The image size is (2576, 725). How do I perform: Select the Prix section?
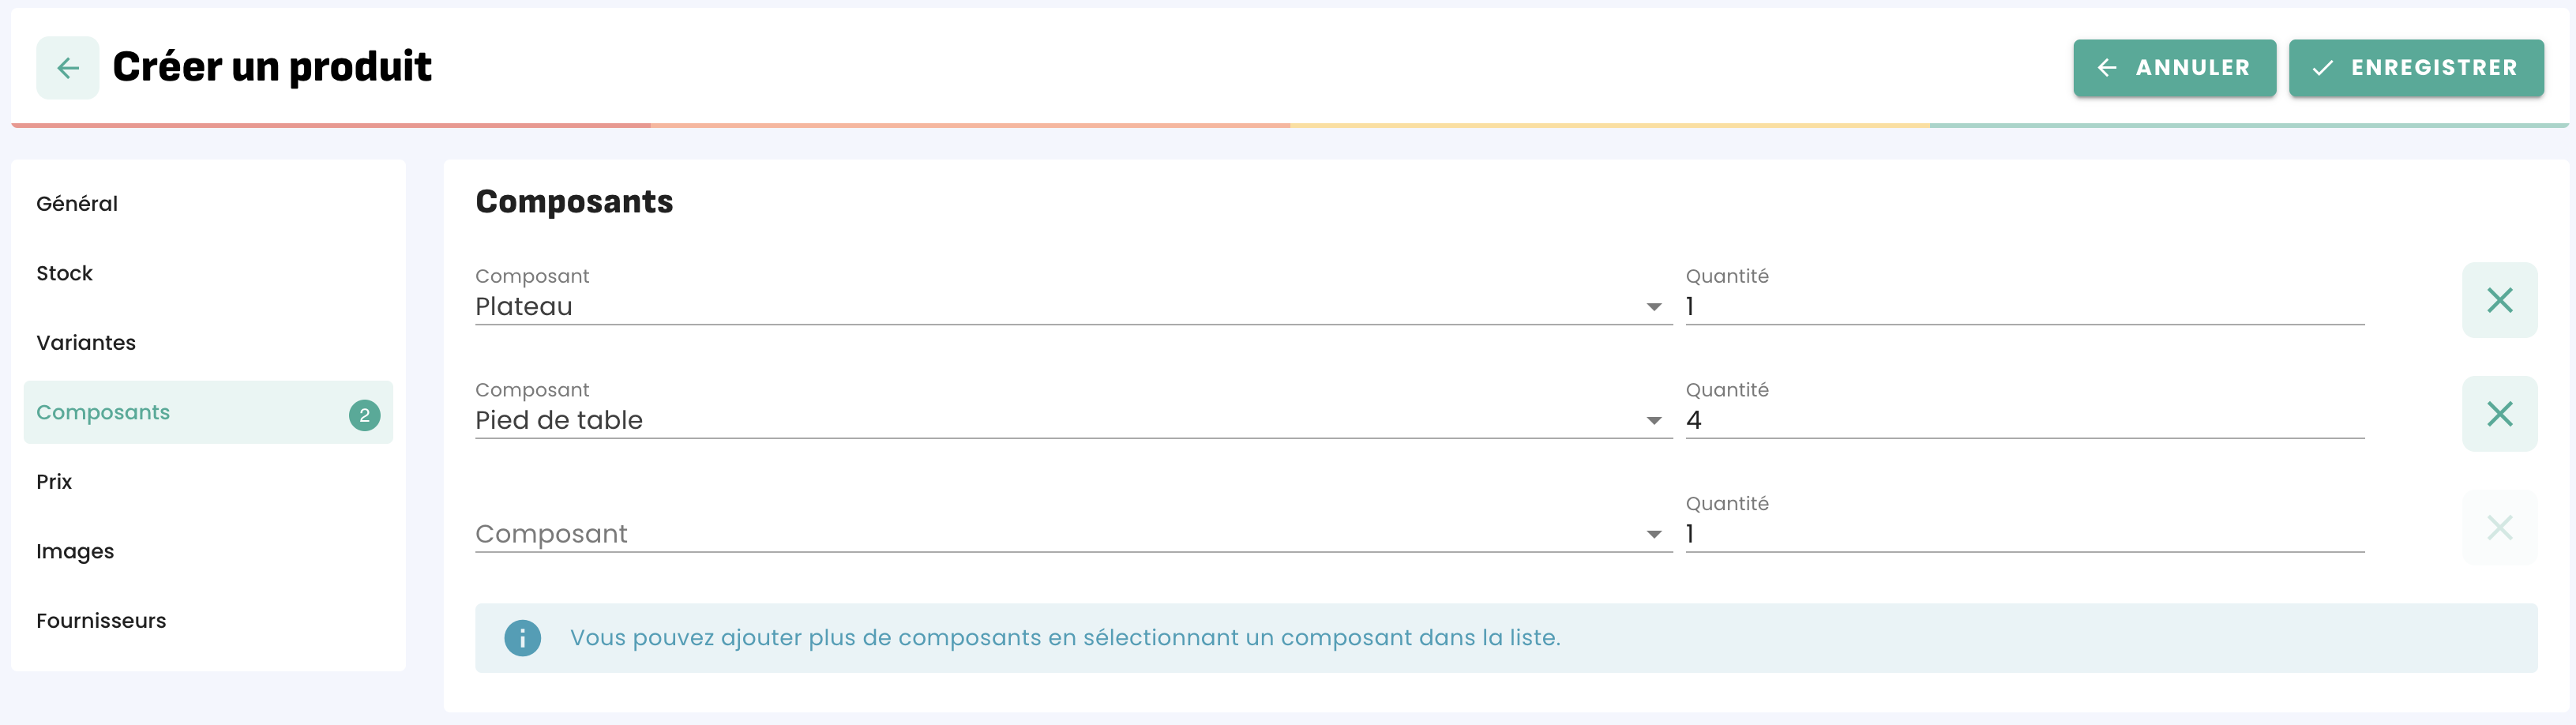pyautogui.click(x=54, y=482)
